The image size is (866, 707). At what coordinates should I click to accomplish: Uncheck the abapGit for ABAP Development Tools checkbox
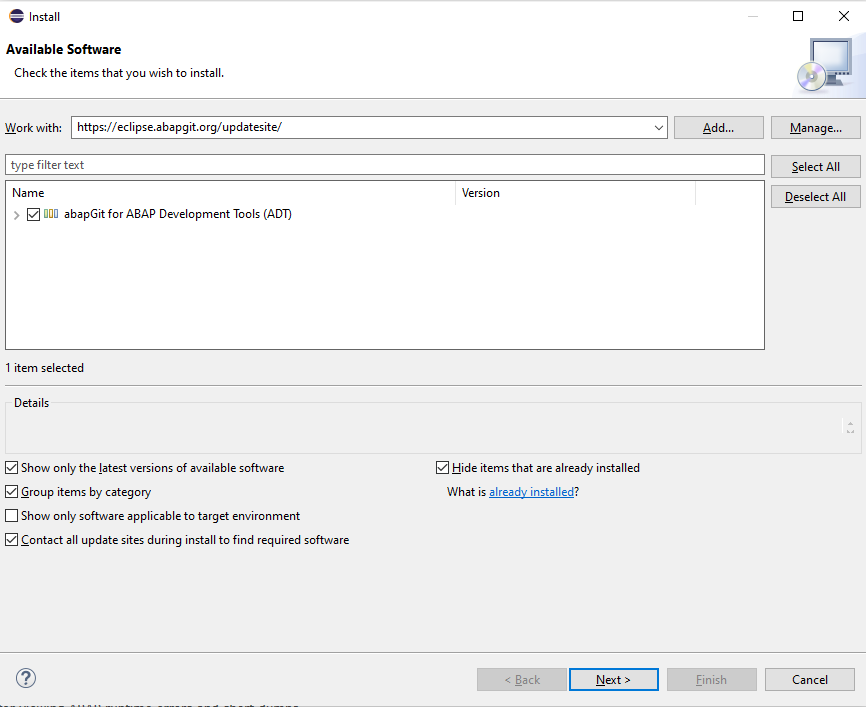34,214
